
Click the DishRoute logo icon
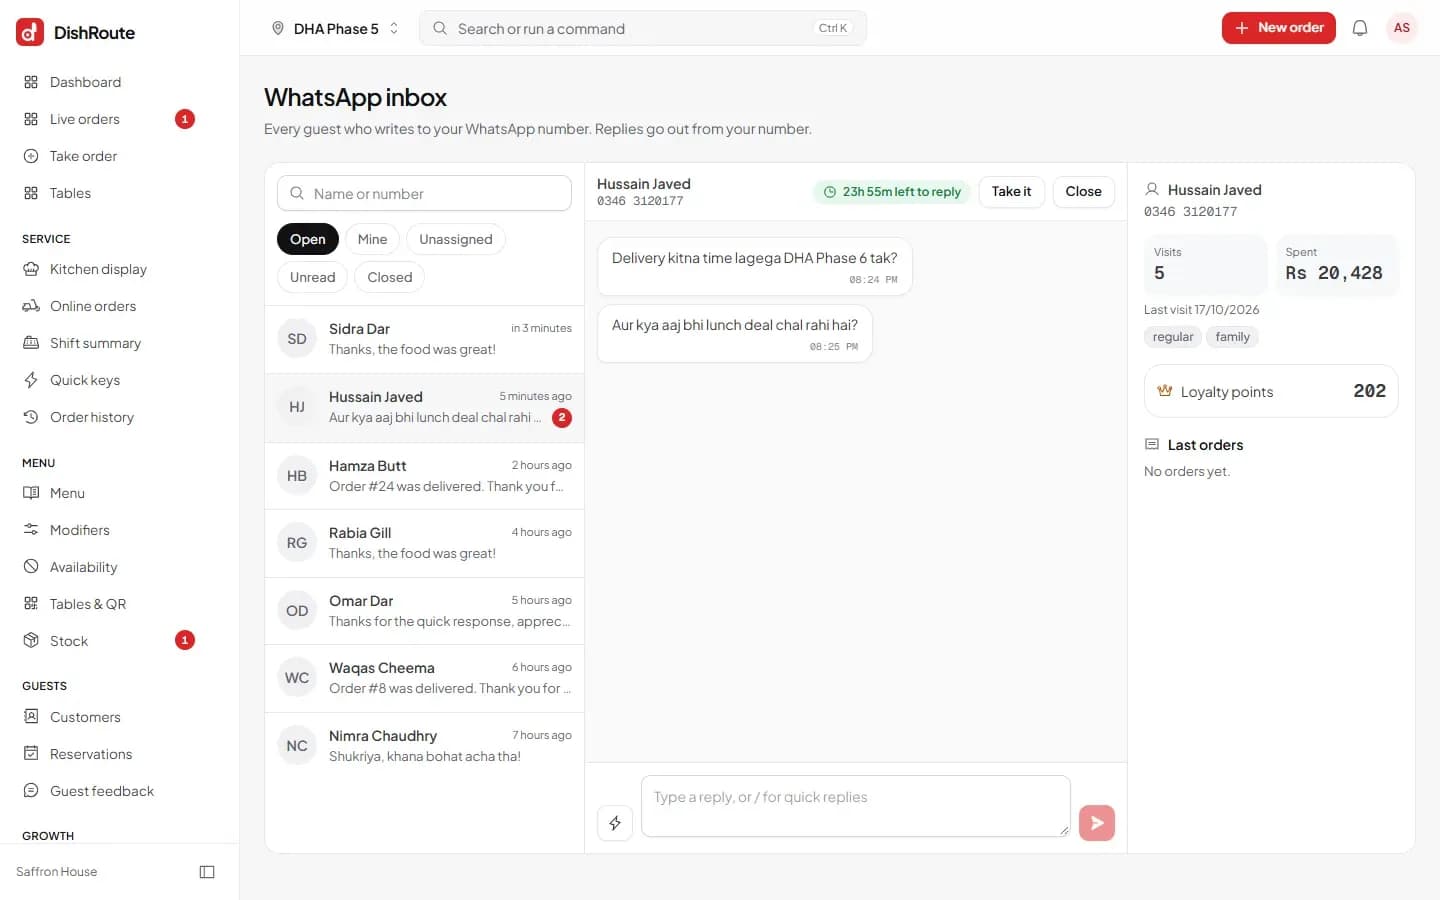coord(30,32)
